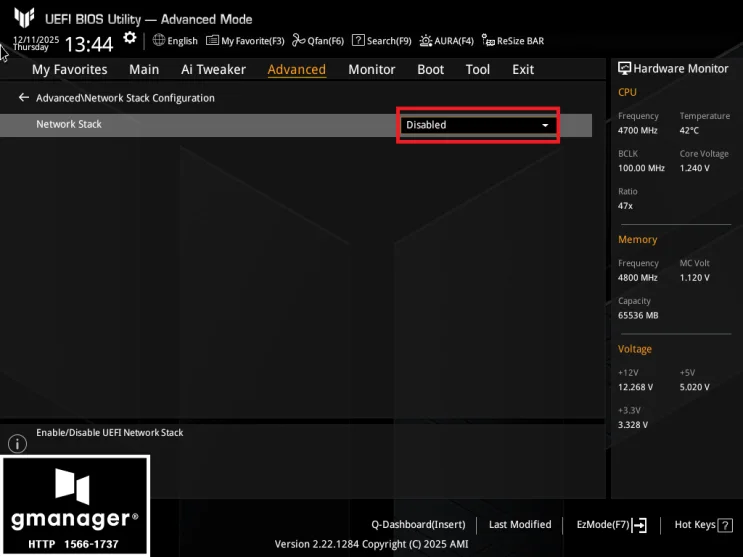Toggle ReSize BAR option
The width and height of the screenshot is (743, 557).
tap(513, 41)
